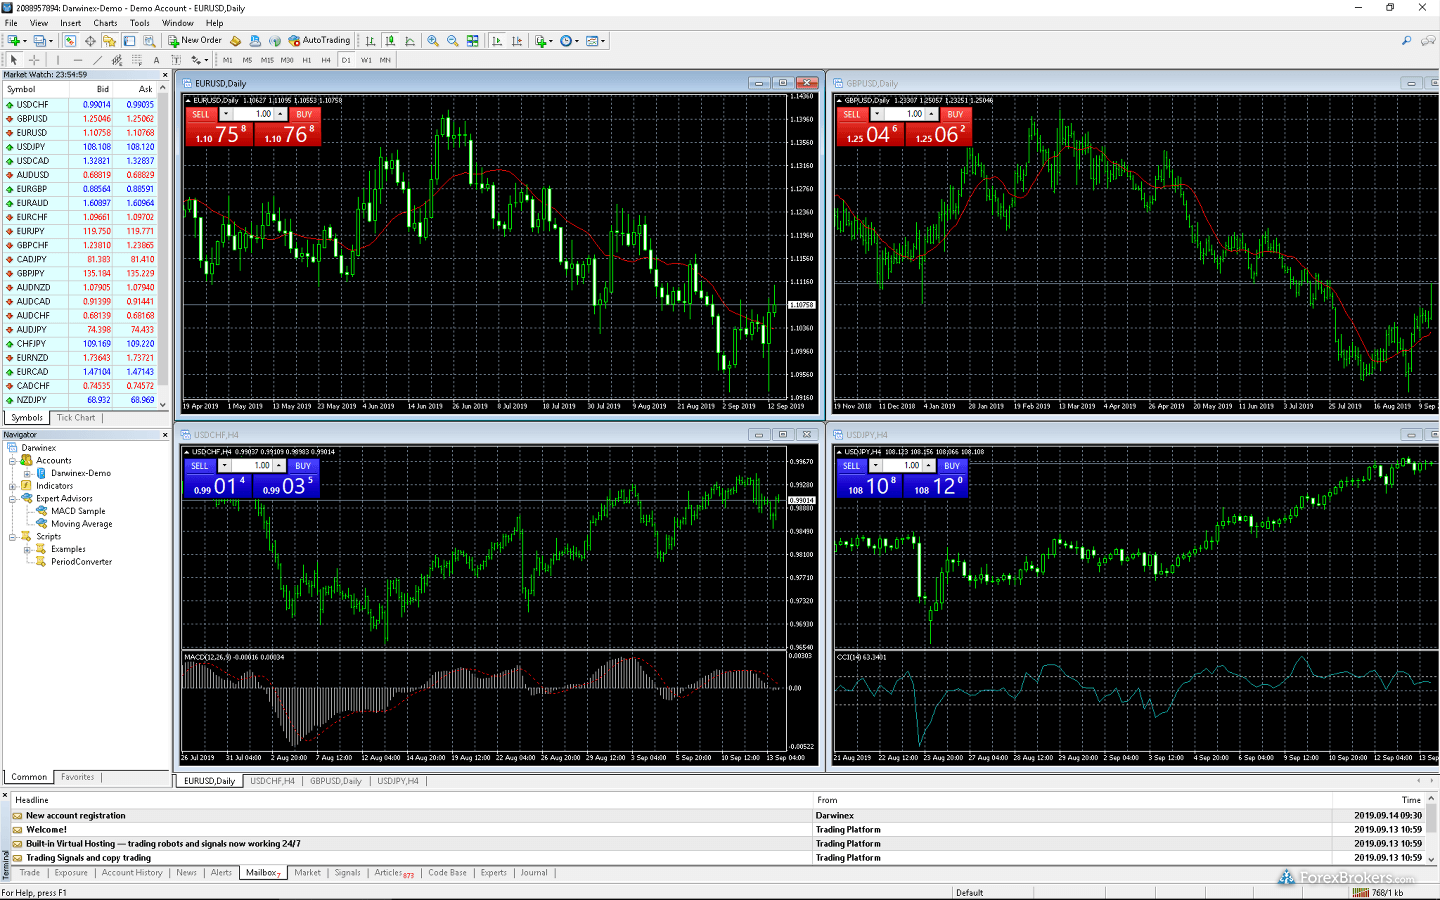1440x900 pixels.
Task: Open the Charts menu
Action: point(105,23)
